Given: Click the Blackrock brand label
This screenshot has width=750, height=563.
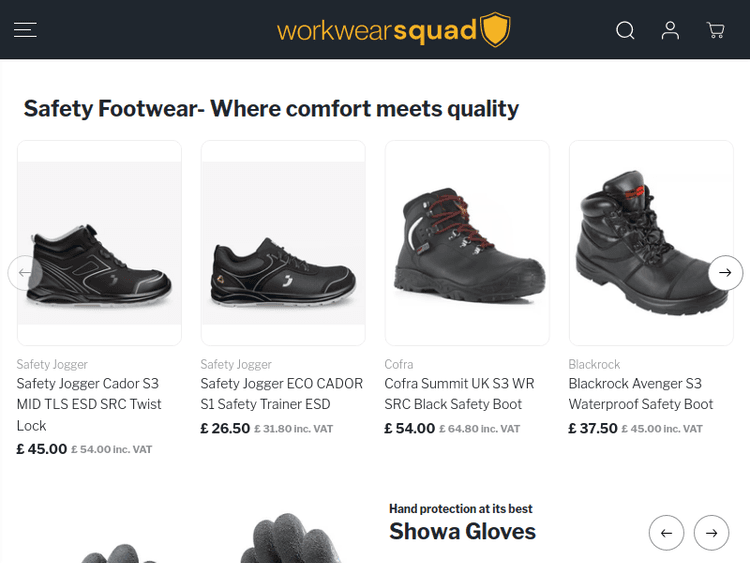Looking at the screenshot, I should coord(594,364).
